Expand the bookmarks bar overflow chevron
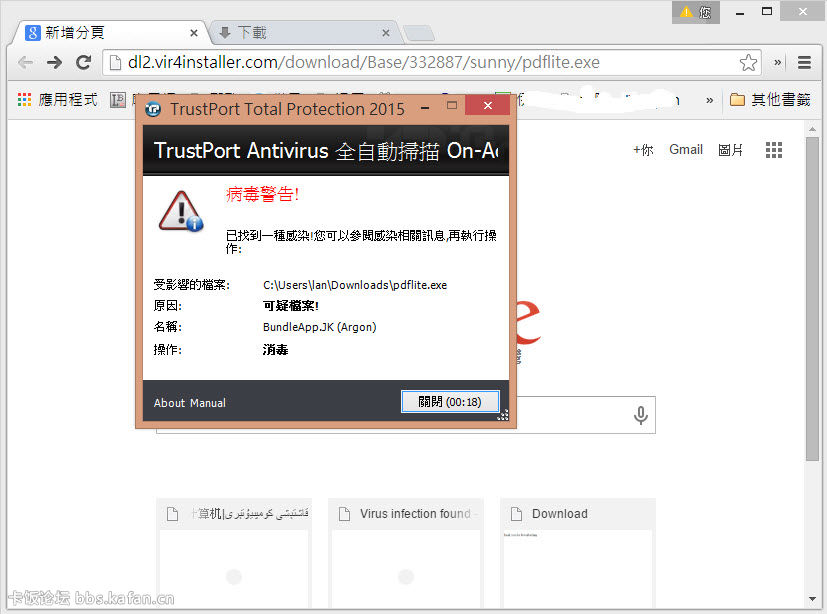Screen dimensions: 827x614 click(x=710, y=100)
